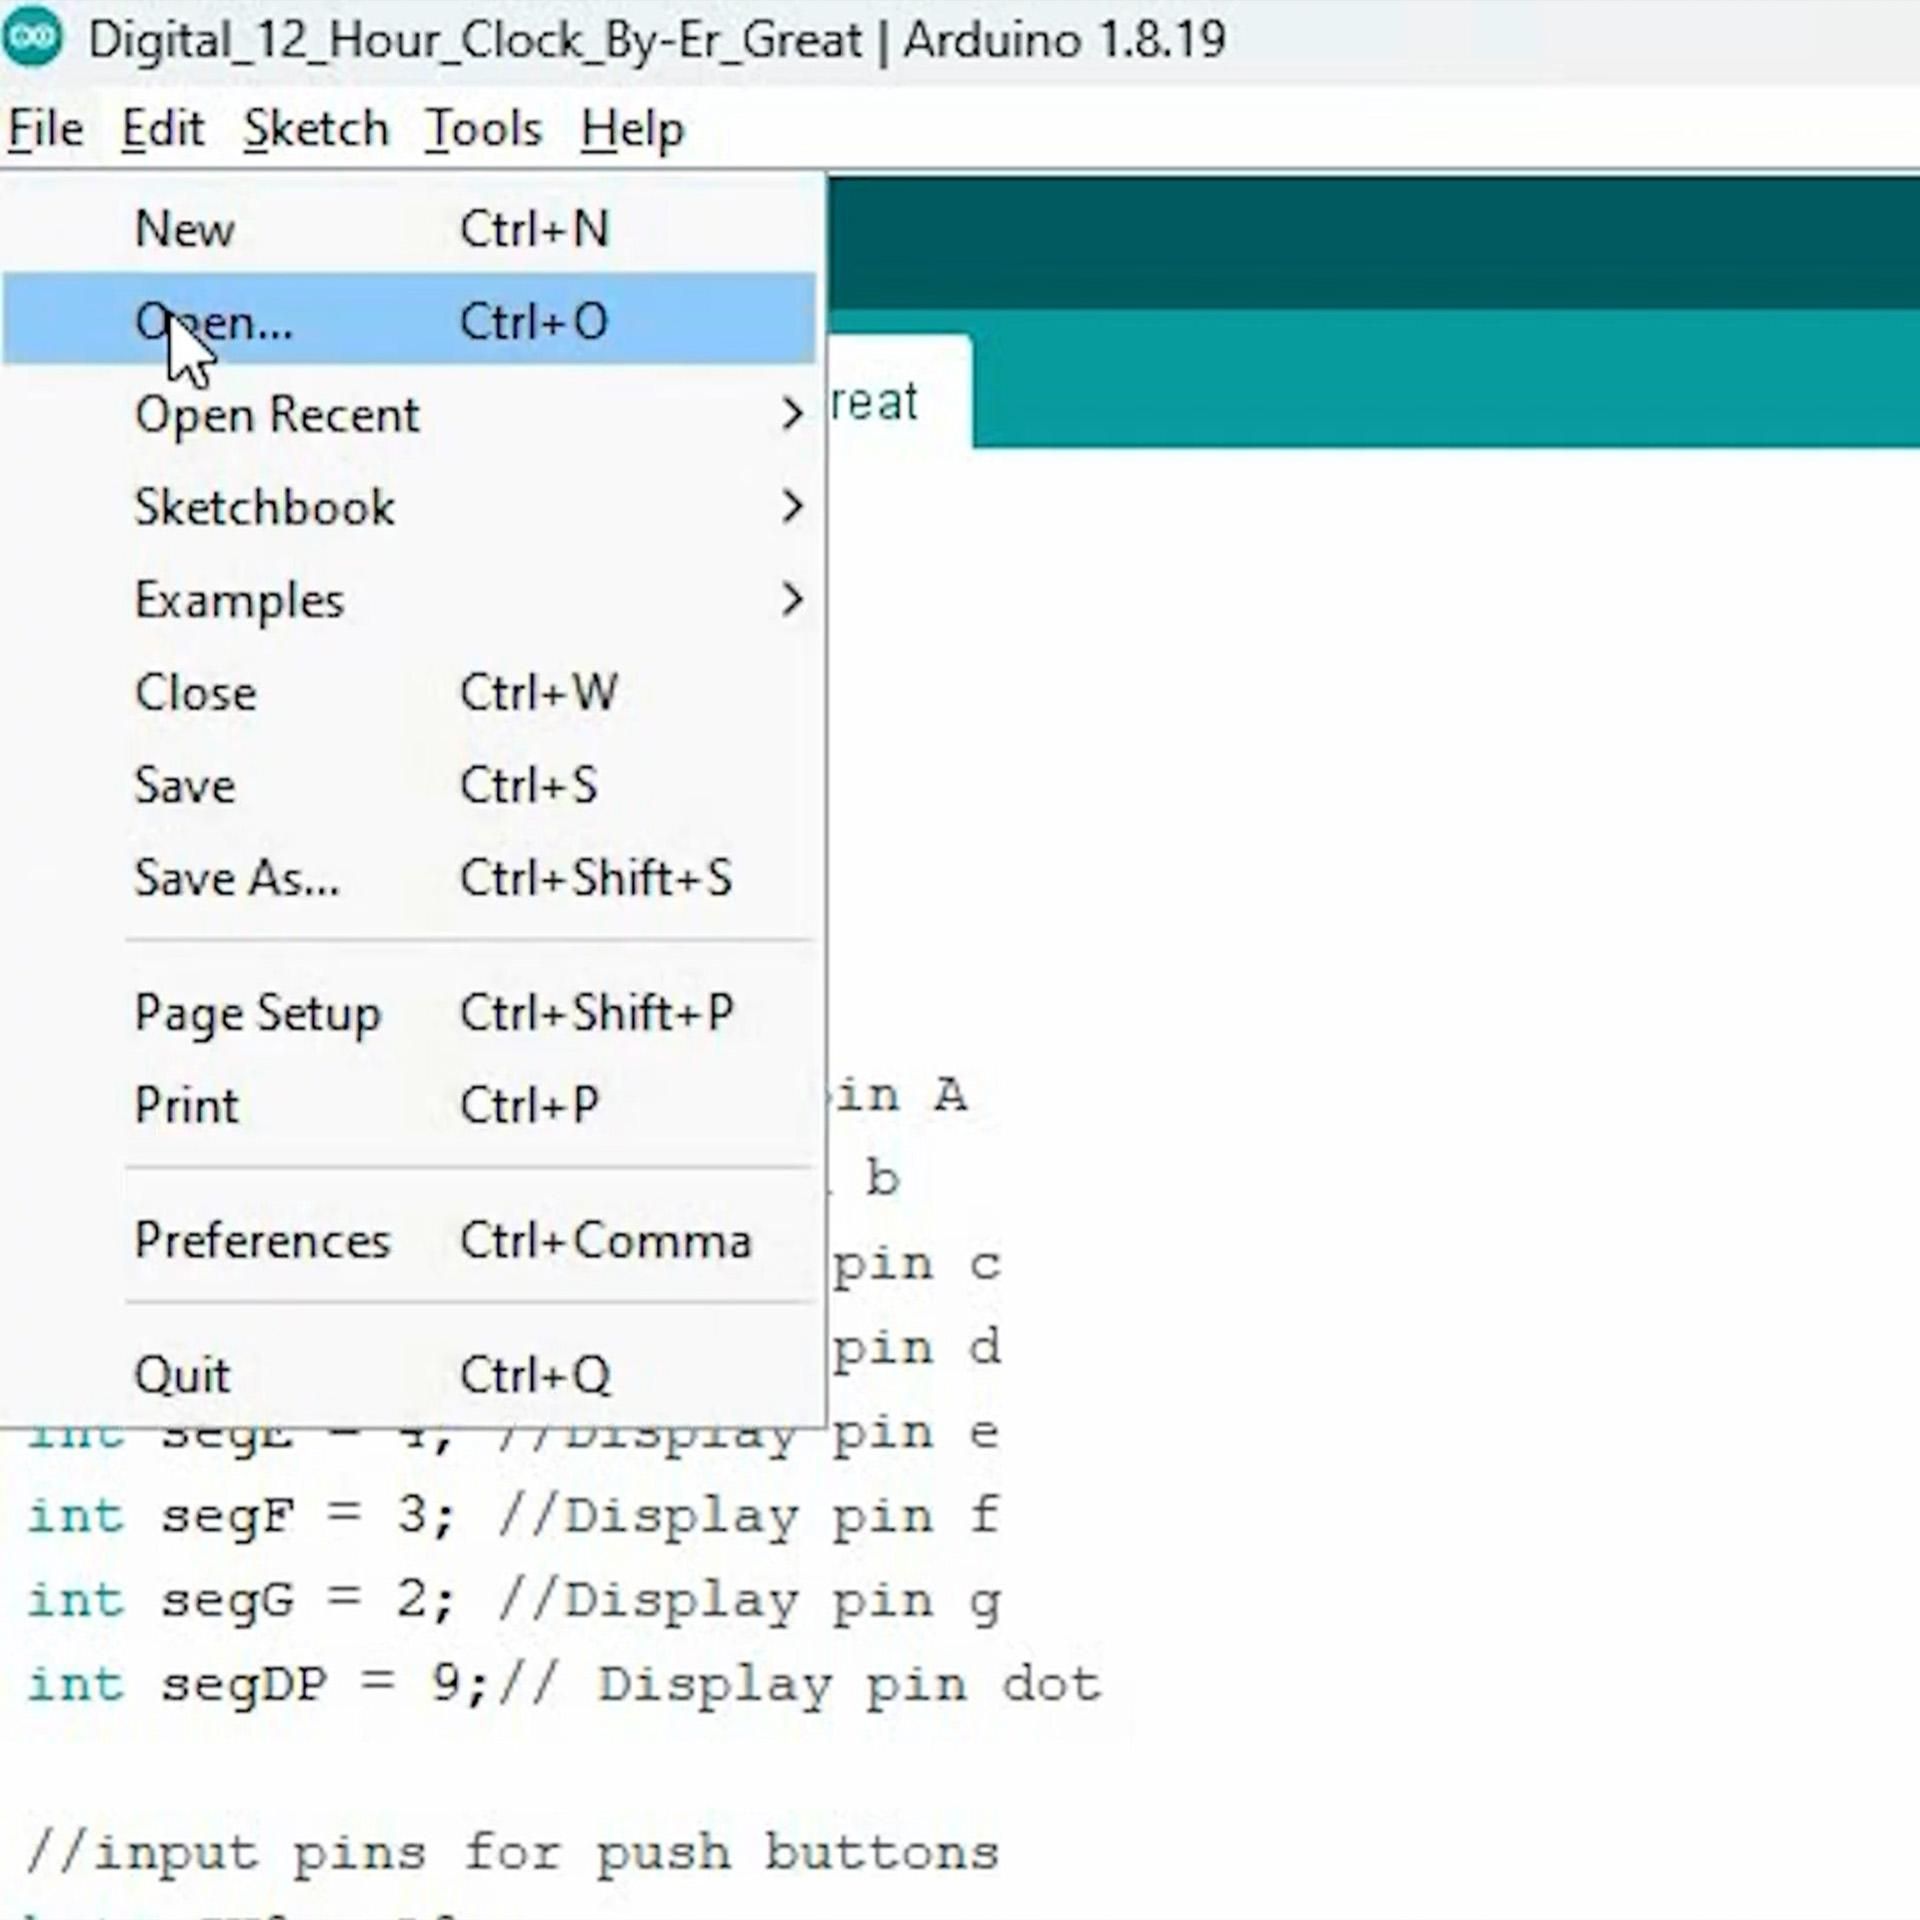Expand the Open Recent submenu
Viewport: 1920px width, 1920px height.
[277, 414]
